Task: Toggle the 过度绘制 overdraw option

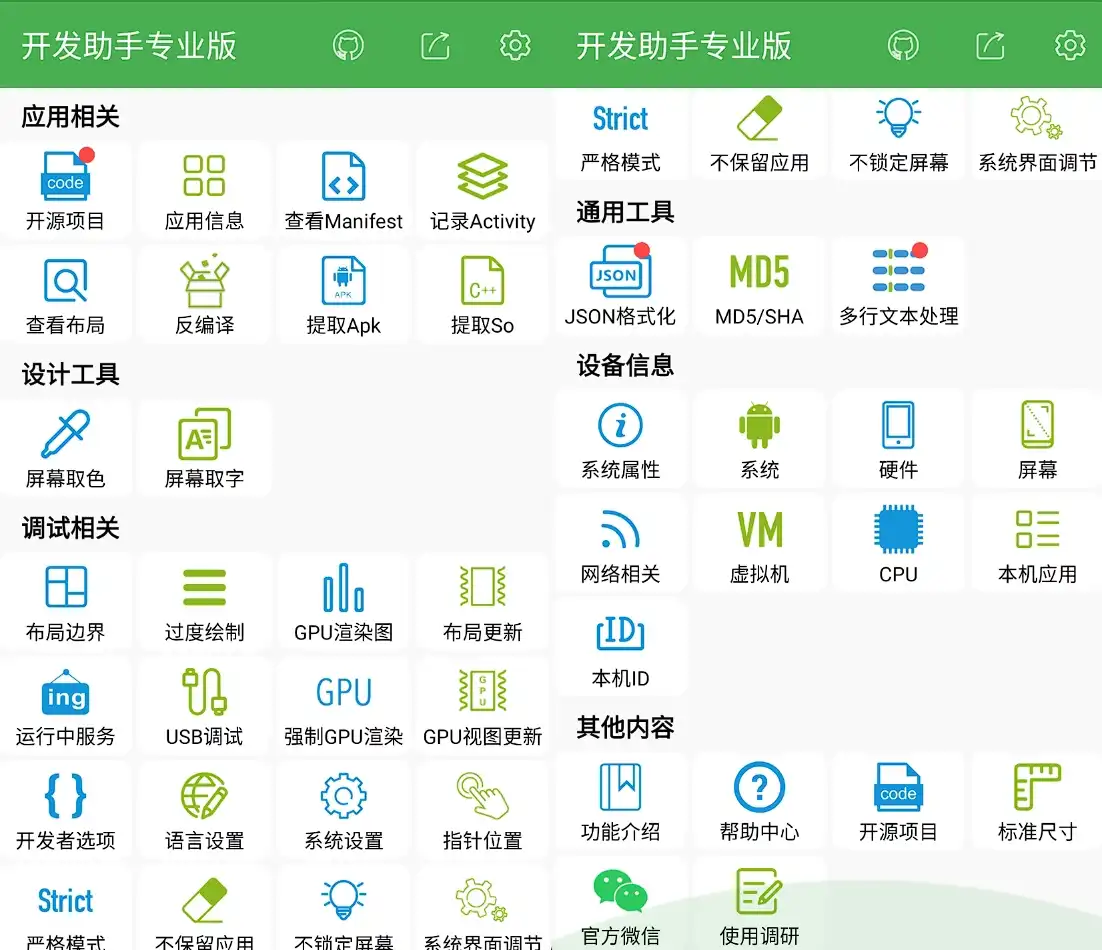Action: tap(205, 602)
